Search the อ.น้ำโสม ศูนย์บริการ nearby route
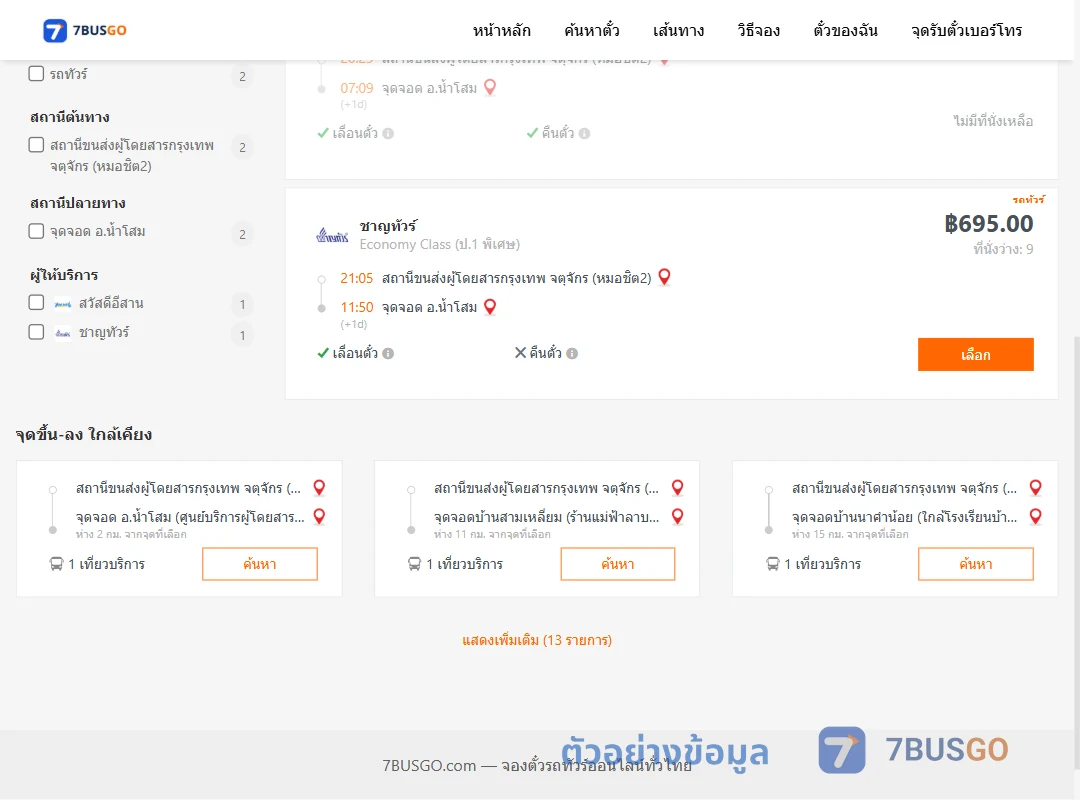The height and width of the screenshot is (800, 1080). point(260,564)
